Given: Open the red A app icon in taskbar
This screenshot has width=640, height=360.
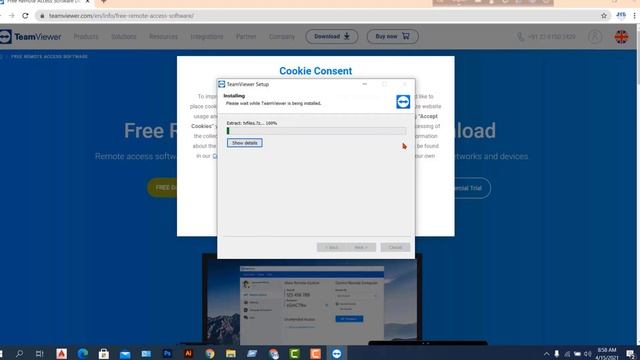Looking at the screenshot, I should pos(62,353).
